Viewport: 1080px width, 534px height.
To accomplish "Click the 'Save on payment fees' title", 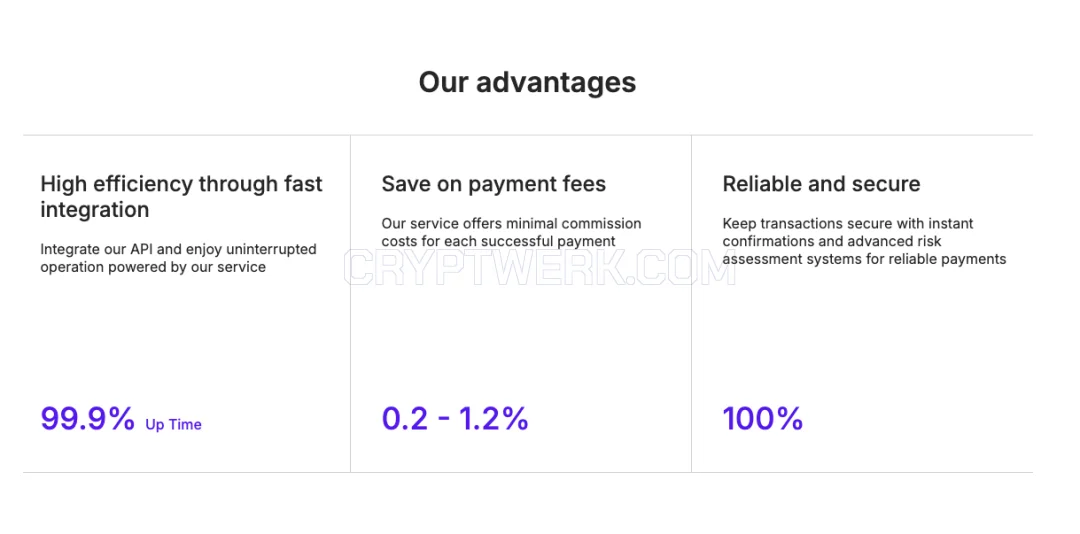I will click(x=494, y=184).
